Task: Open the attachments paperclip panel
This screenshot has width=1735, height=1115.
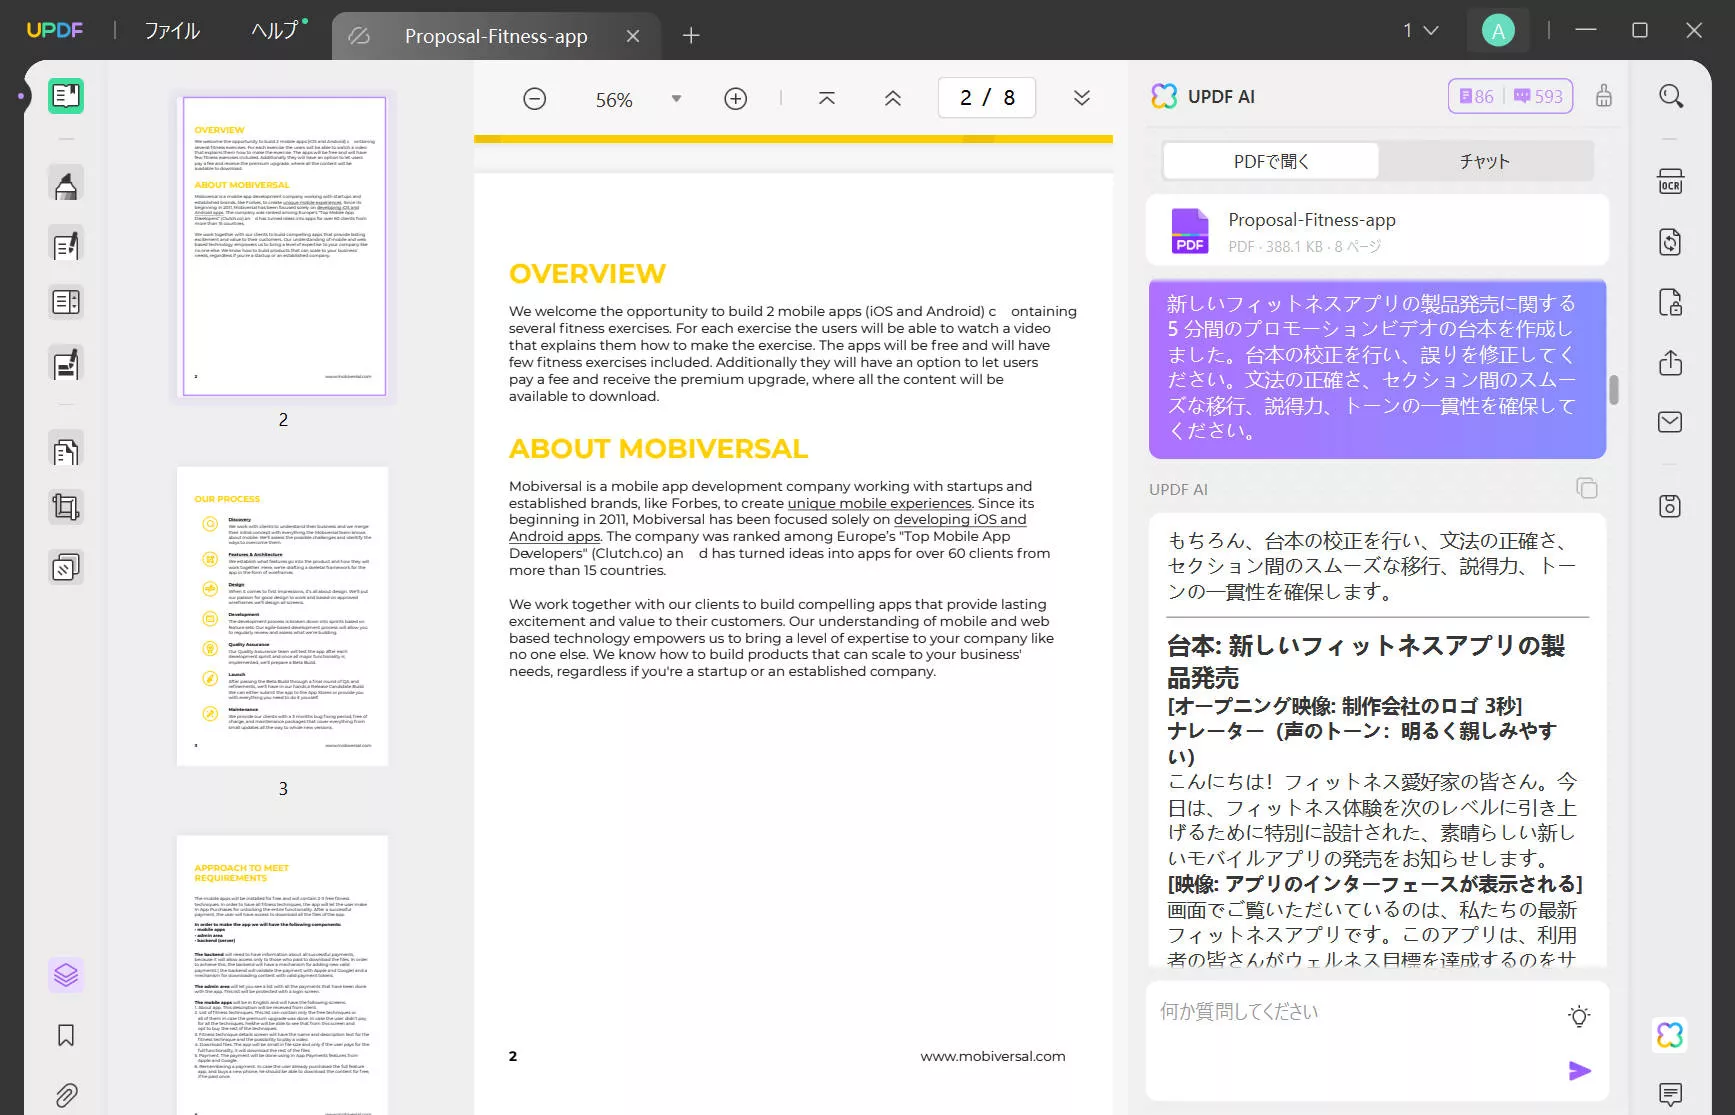Action: pyautogui.click(x=66, y=1095)
